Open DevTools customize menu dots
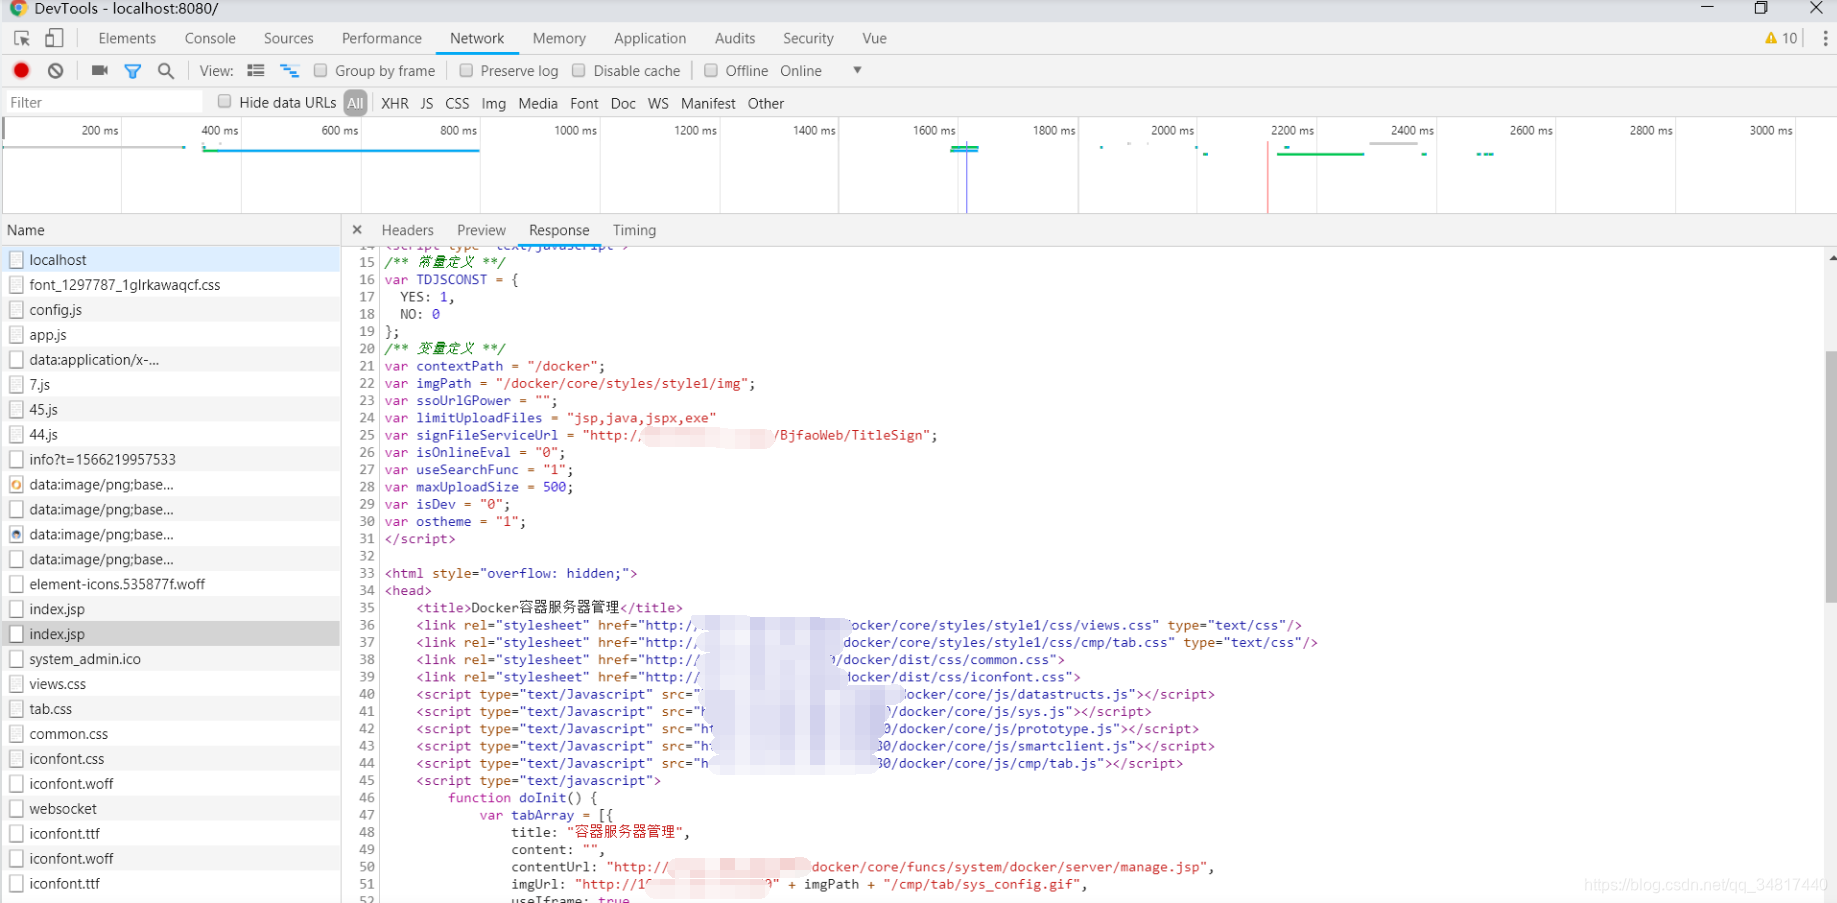This screenshot has height=903, width=1837. (x=1825, y=38)
